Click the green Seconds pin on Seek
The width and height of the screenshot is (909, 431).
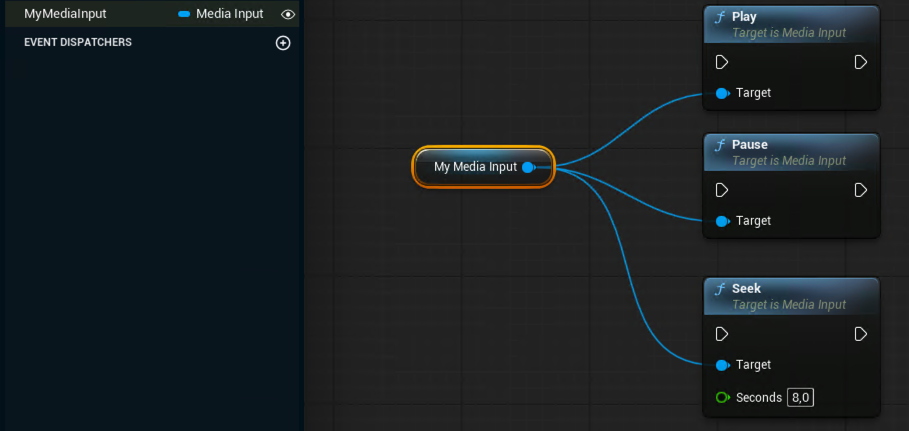click(722, 397)
